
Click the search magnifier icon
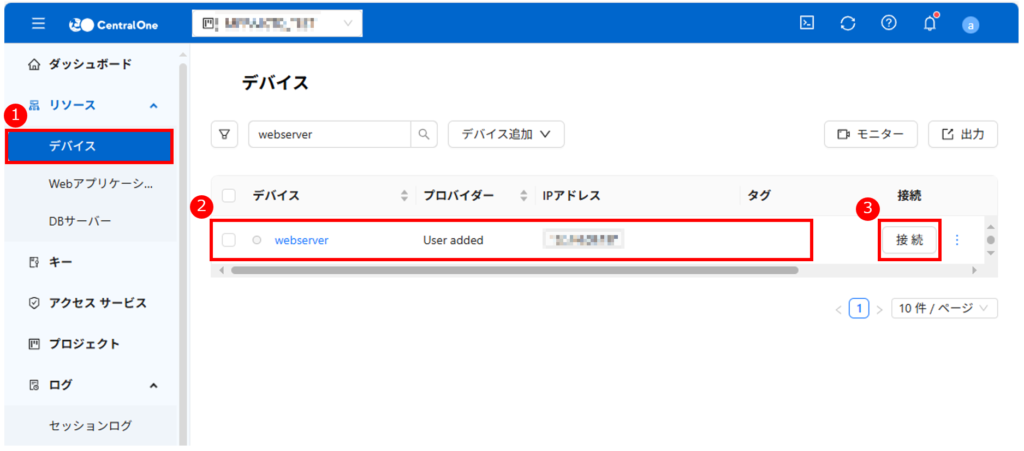coord(425,134)
